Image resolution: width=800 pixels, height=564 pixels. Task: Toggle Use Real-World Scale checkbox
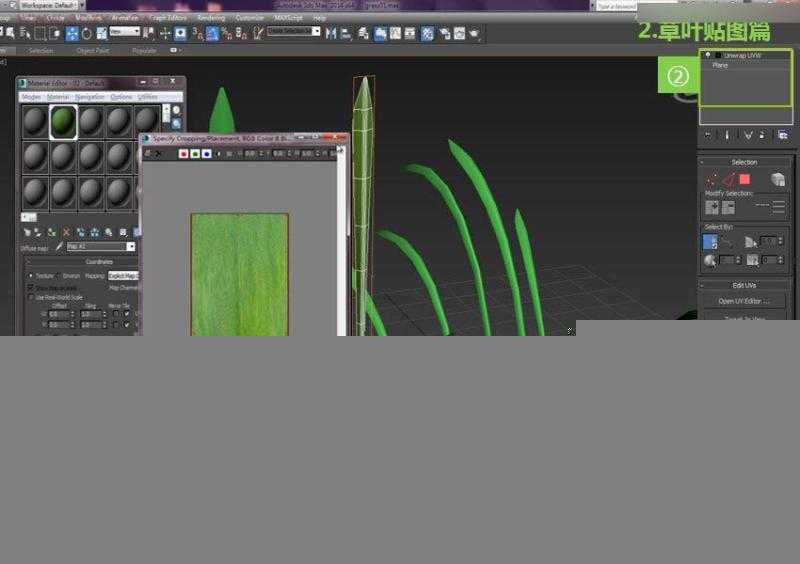pos(31,297)
